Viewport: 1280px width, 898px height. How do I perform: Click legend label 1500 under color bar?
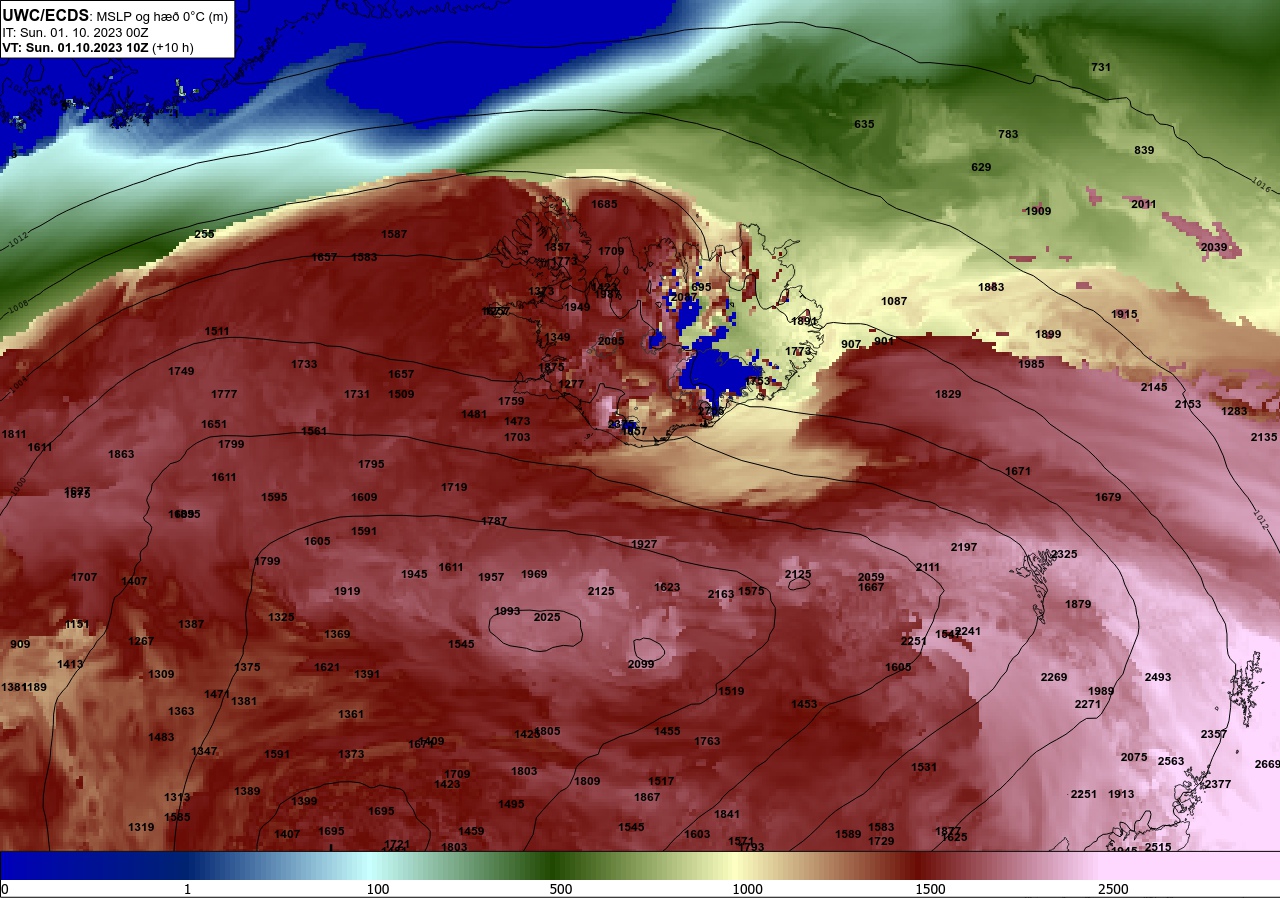tap(931, 889)
